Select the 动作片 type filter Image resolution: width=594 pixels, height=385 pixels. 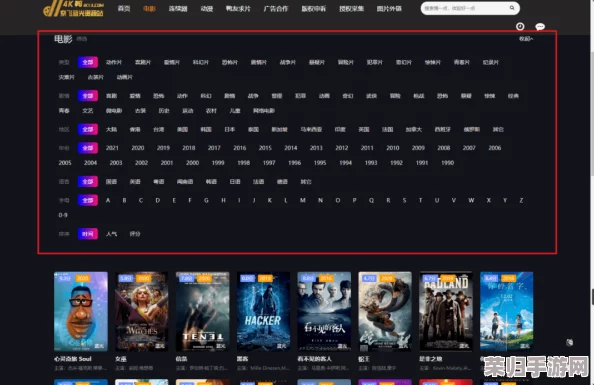(x=114, y=62)
